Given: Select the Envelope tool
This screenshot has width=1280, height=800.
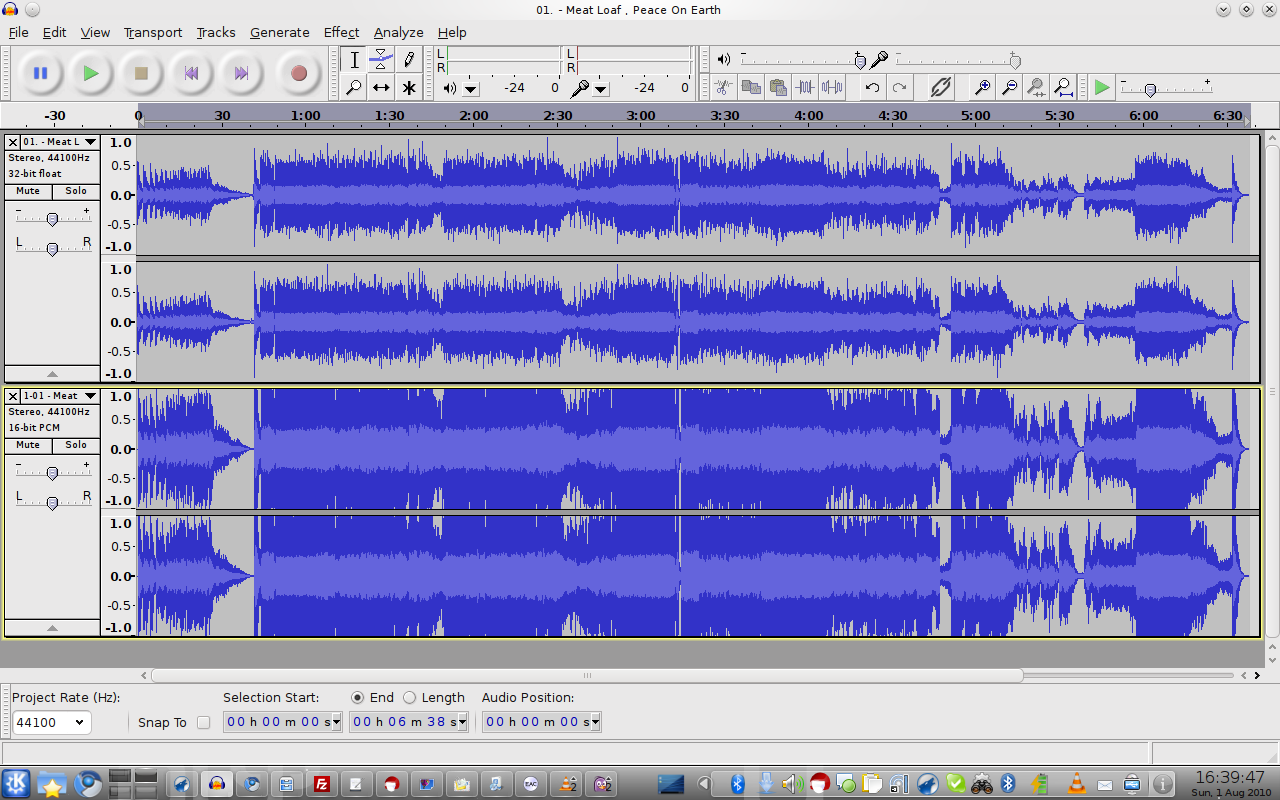Looking at the screenshot, I should click(381, 60).
